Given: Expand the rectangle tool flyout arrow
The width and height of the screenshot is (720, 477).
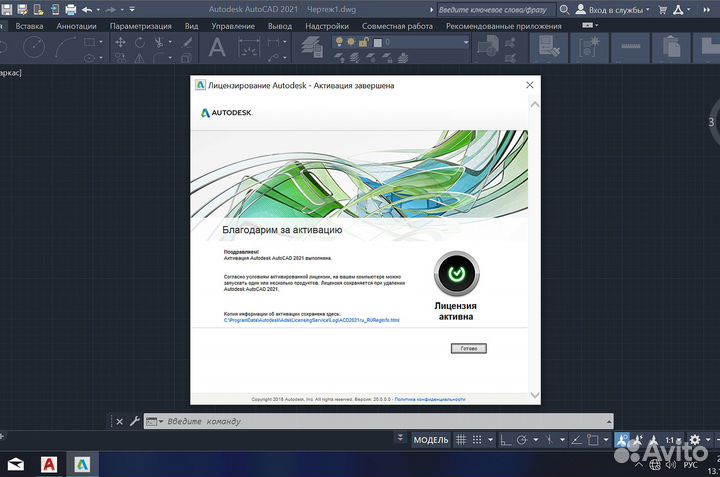Looking at the screenshot, I should (101, 42).
